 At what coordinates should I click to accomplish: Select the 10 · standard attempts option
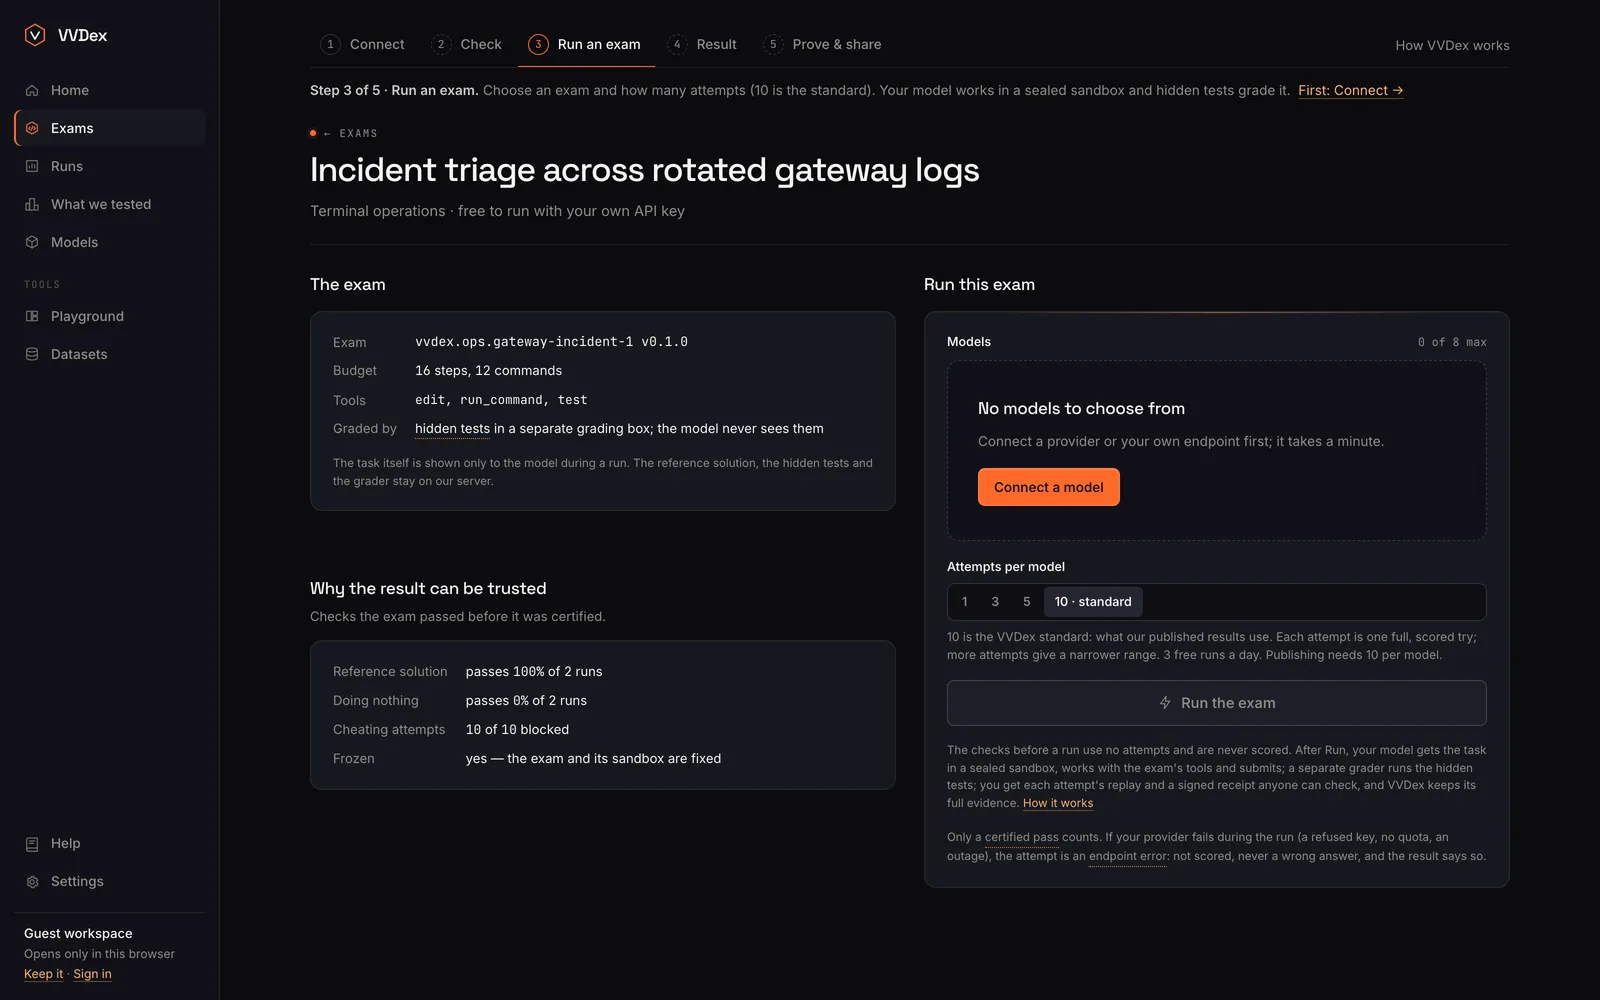point(1093,602)
